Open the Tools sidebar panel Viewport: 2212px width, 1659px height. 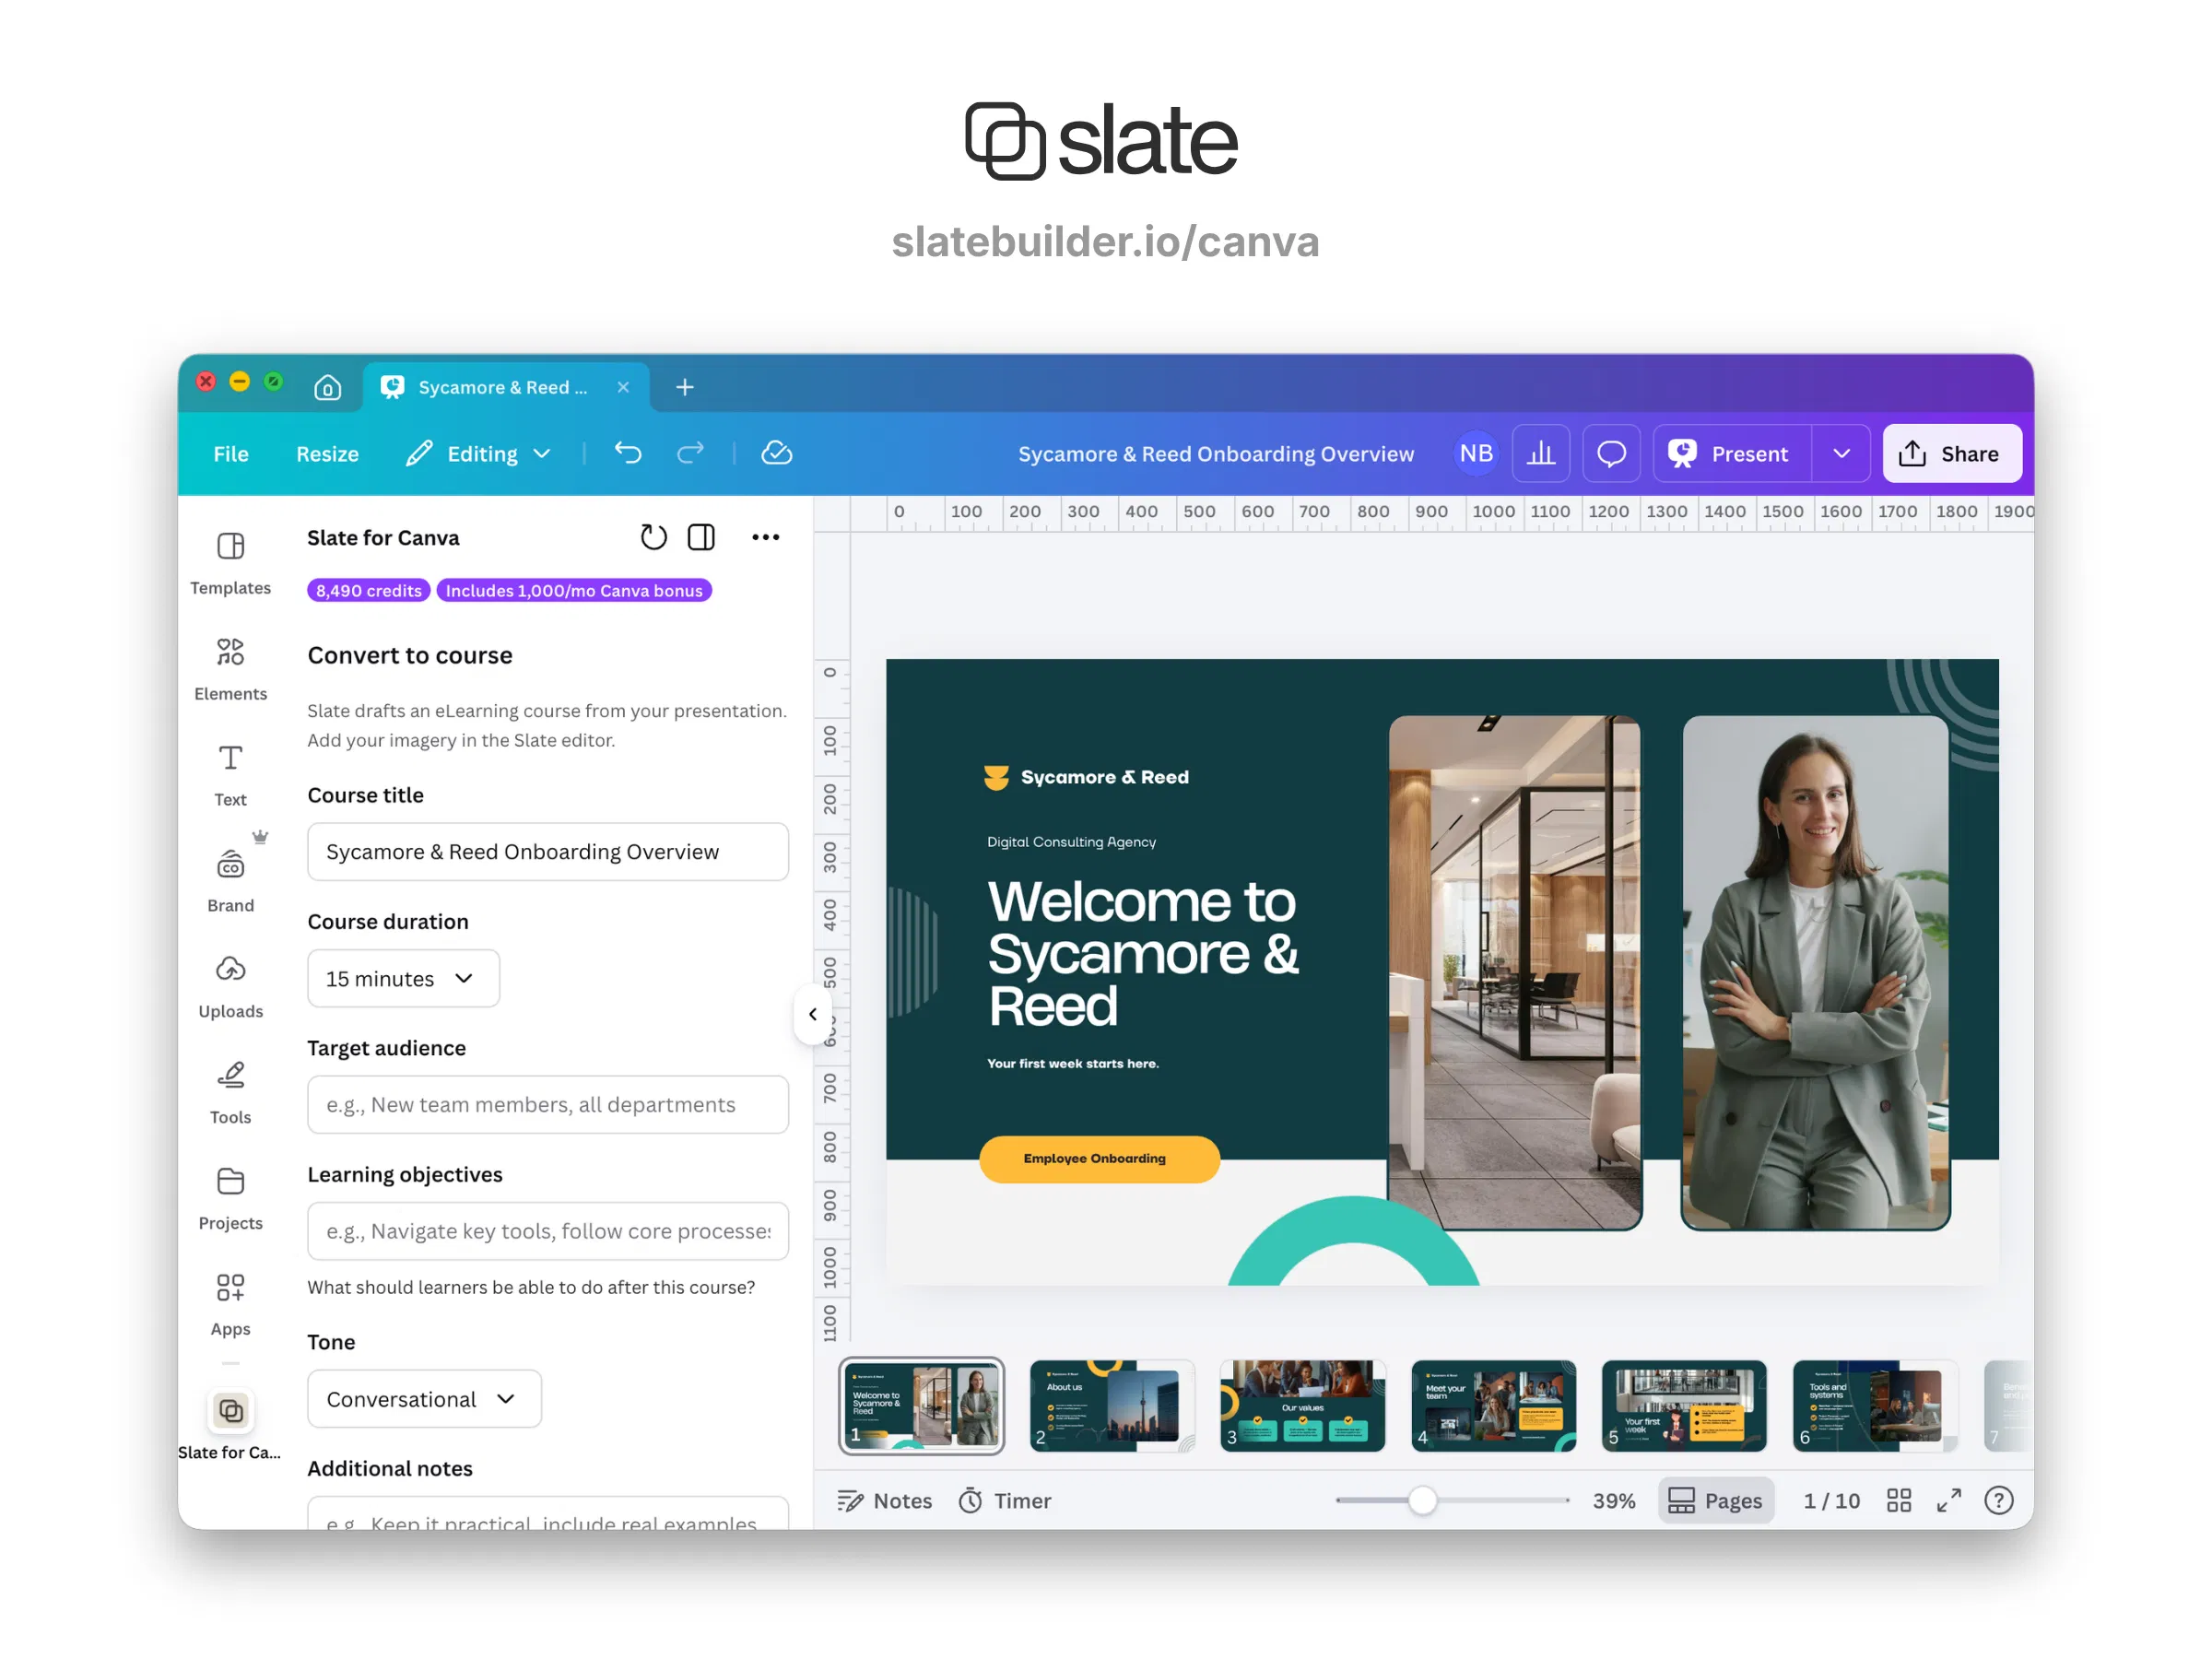(230, 1094)
